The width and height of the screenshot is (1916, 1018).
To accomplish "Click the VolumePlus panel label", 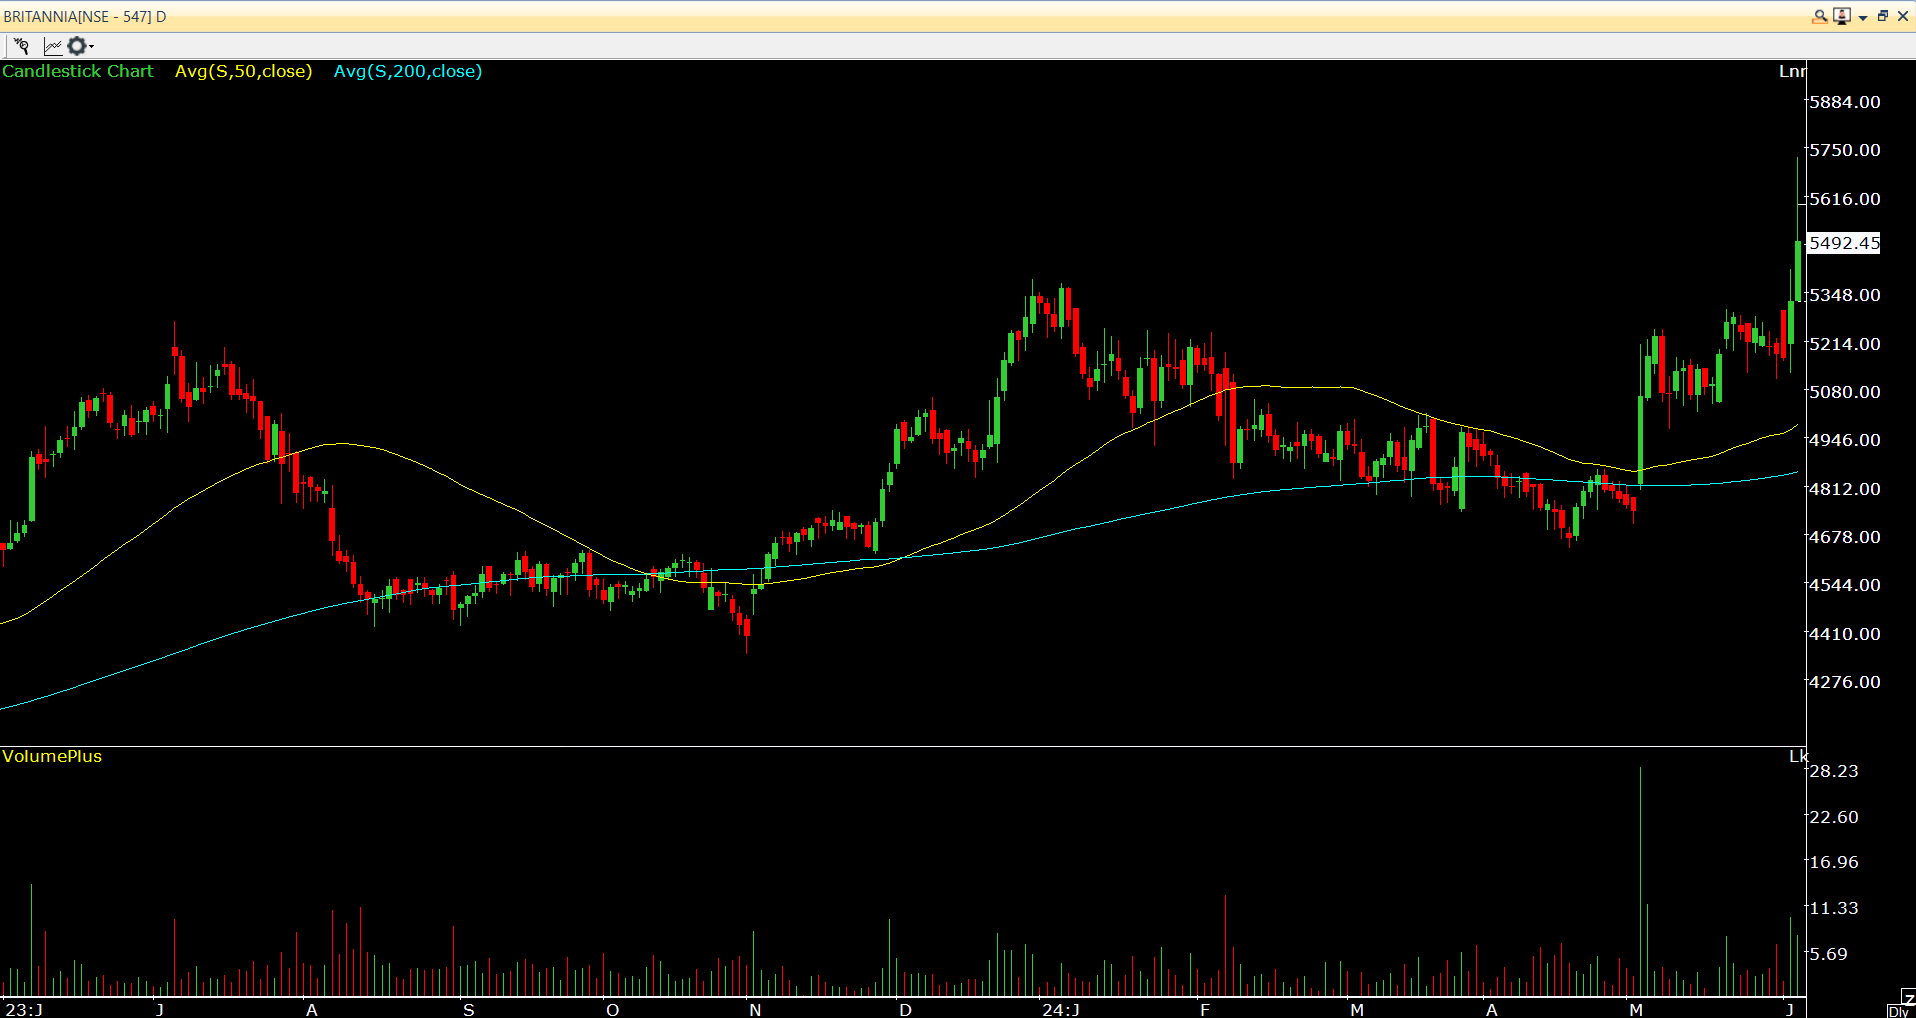I will tap(52, 756).
